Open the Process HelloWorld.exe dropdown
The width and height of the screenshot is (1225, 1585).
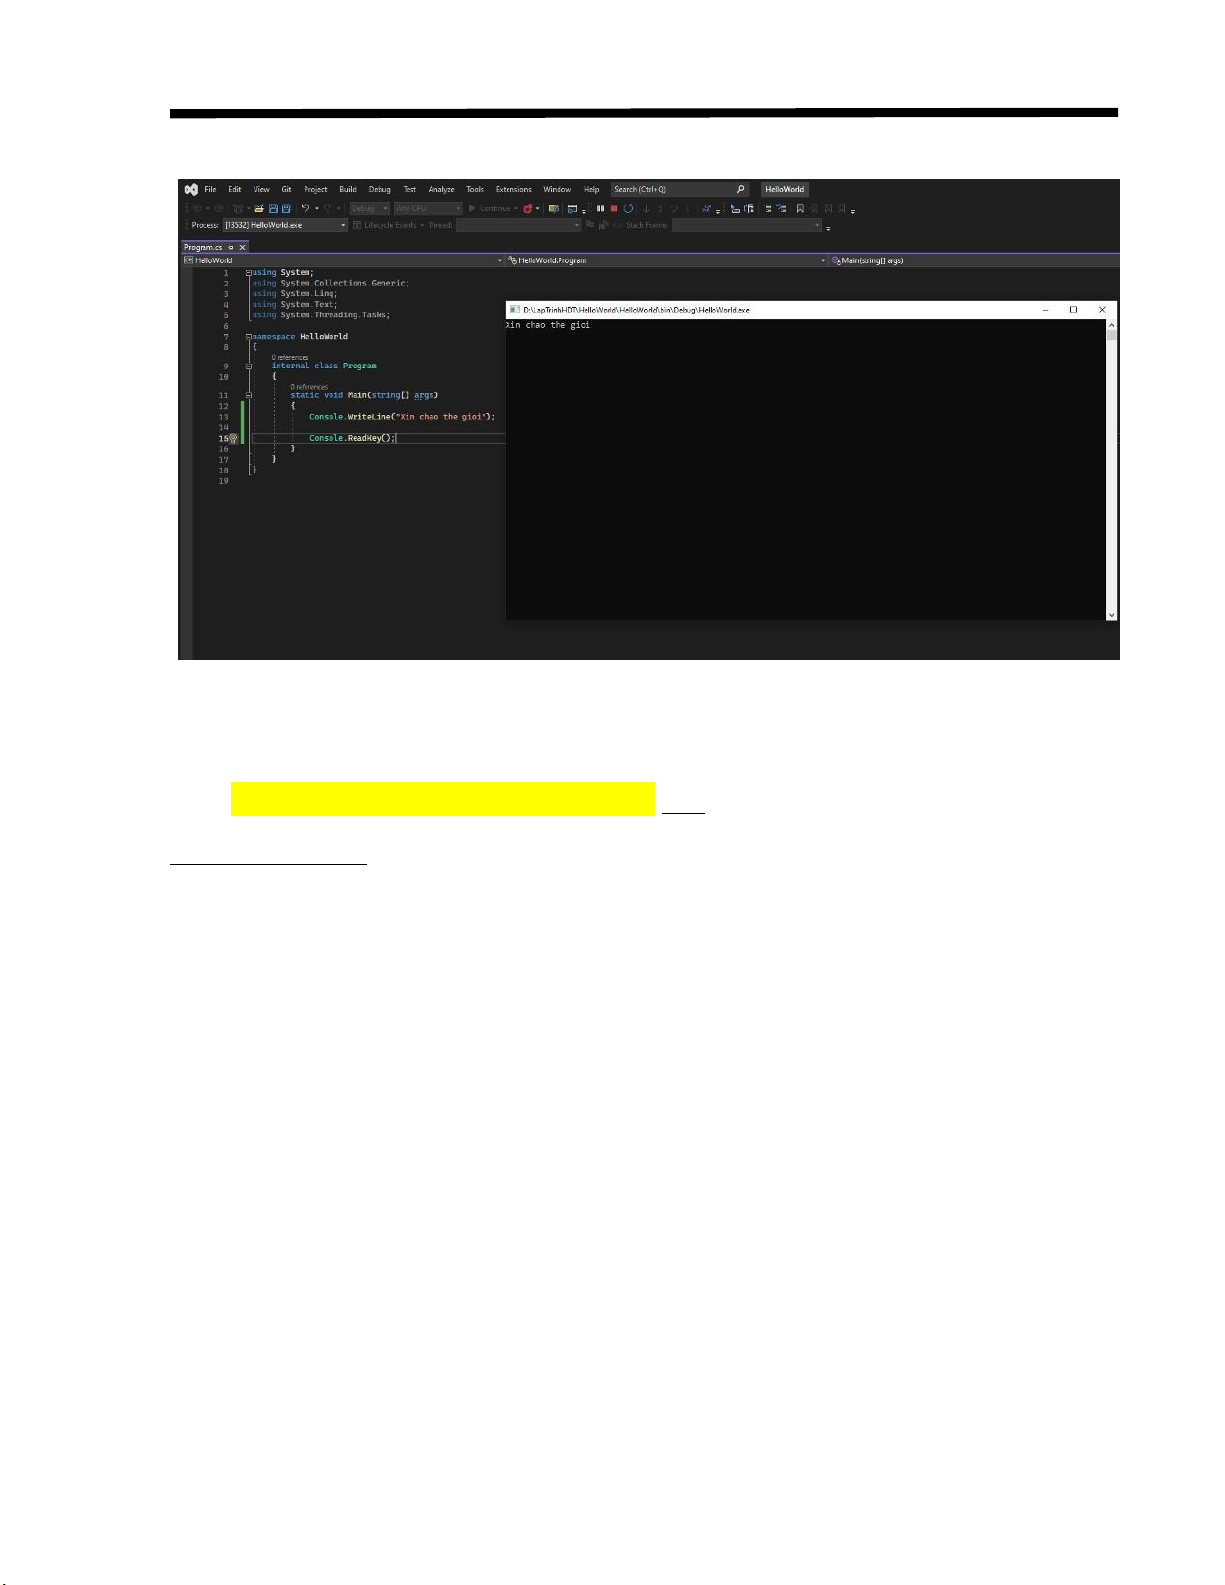[x=343, y=226]
